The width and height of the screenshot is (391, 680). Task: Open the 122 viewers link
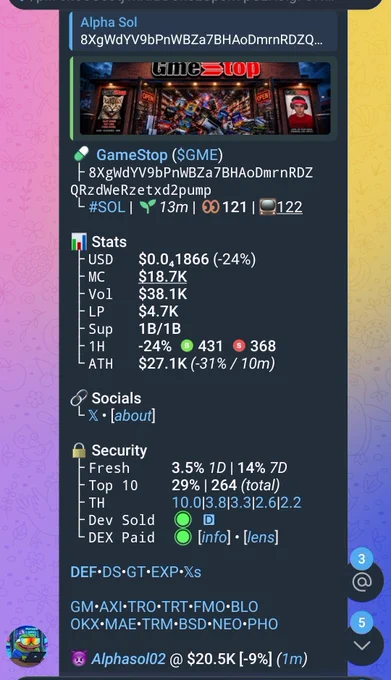[290, 207]
